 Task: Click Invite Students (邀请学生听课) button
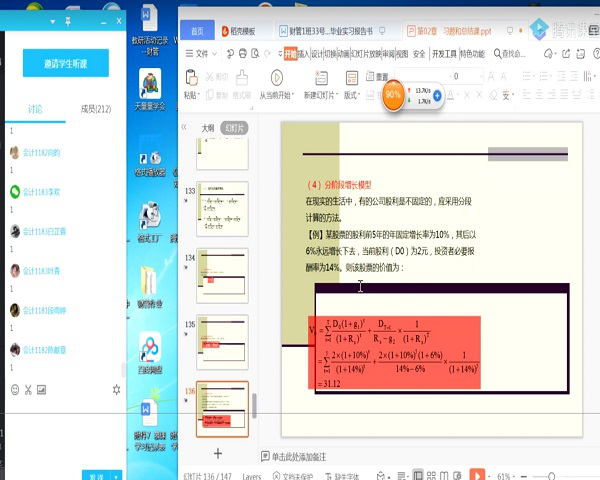coord(66,63)
